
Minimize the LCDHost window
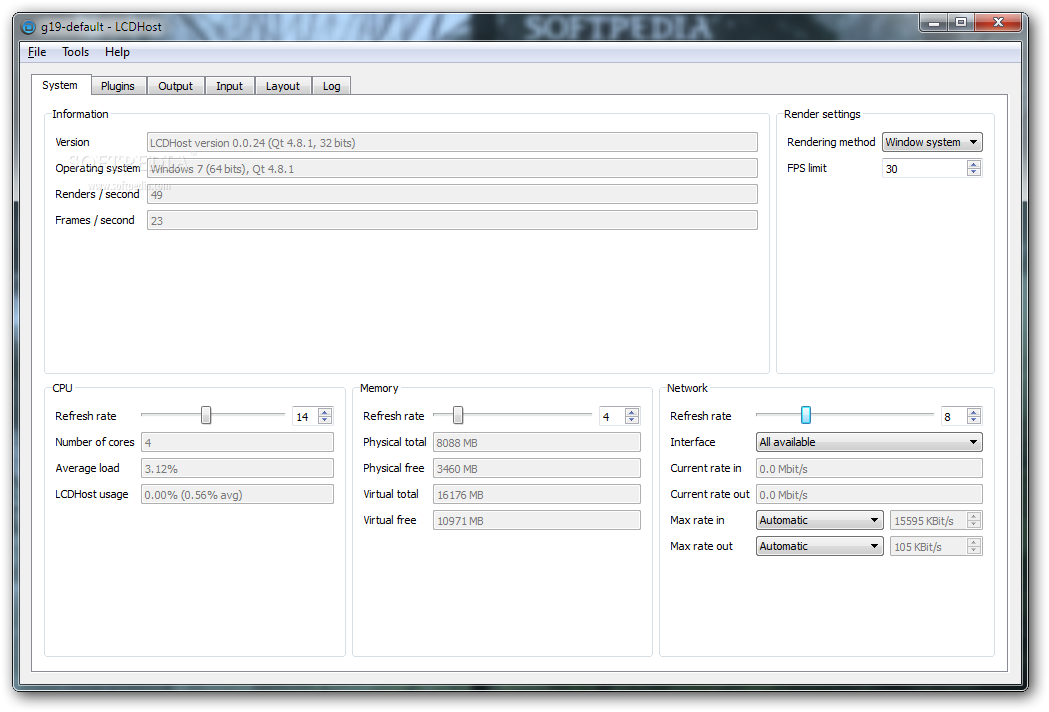pyautogui.click(x=934, y=23)
